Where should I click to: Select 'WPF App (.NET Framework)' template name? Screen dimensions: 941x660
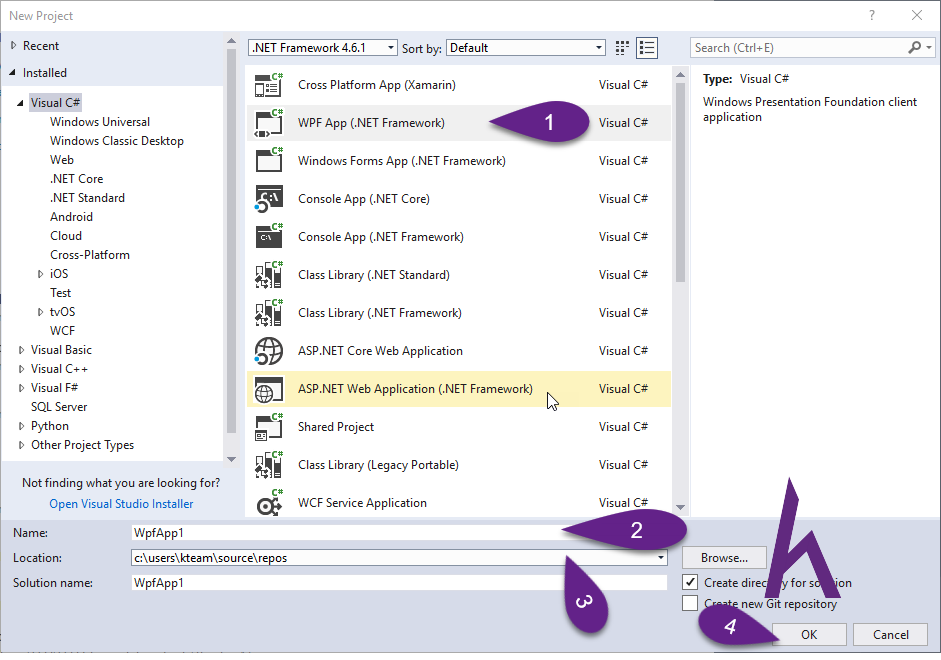coord(371,123)
